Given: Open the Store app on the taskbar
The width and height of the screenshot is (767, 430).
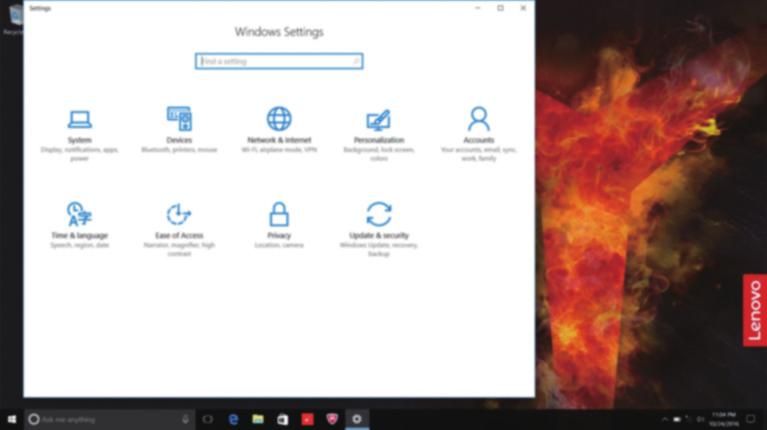Looking at the screenshot, I should (x=283, y=419).
